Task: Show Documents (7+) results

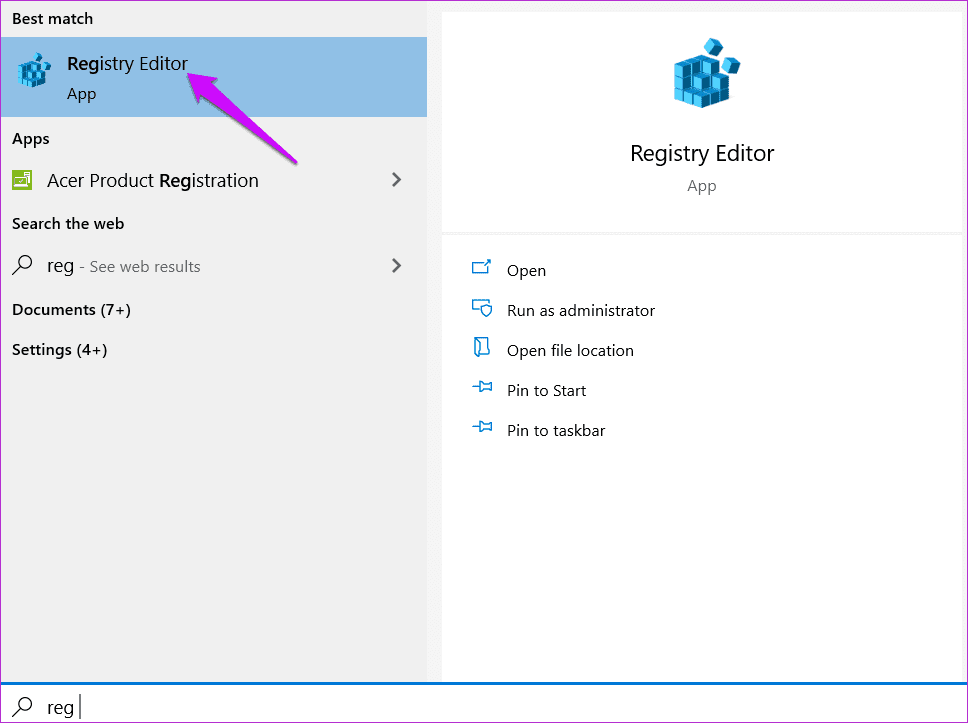Action: (71, 309)
